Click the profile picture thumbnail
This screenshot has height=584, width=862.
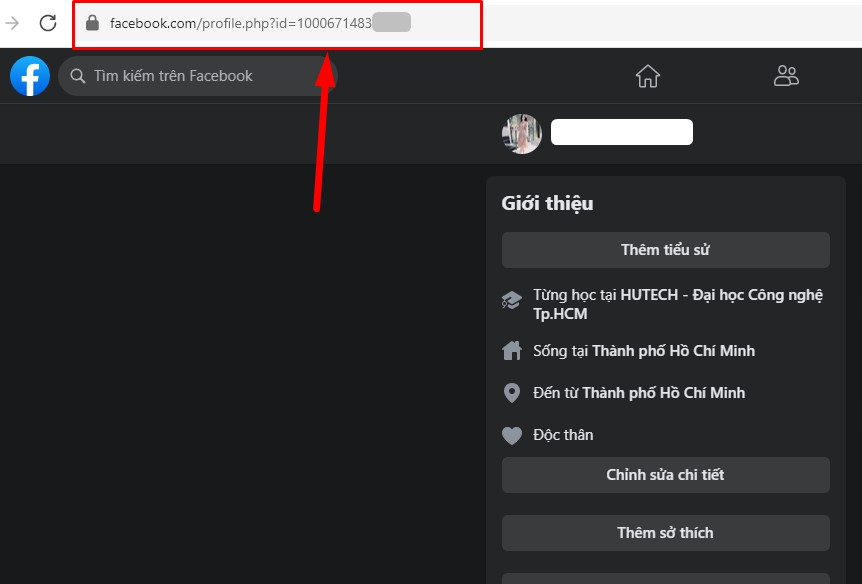pos(522,134)
